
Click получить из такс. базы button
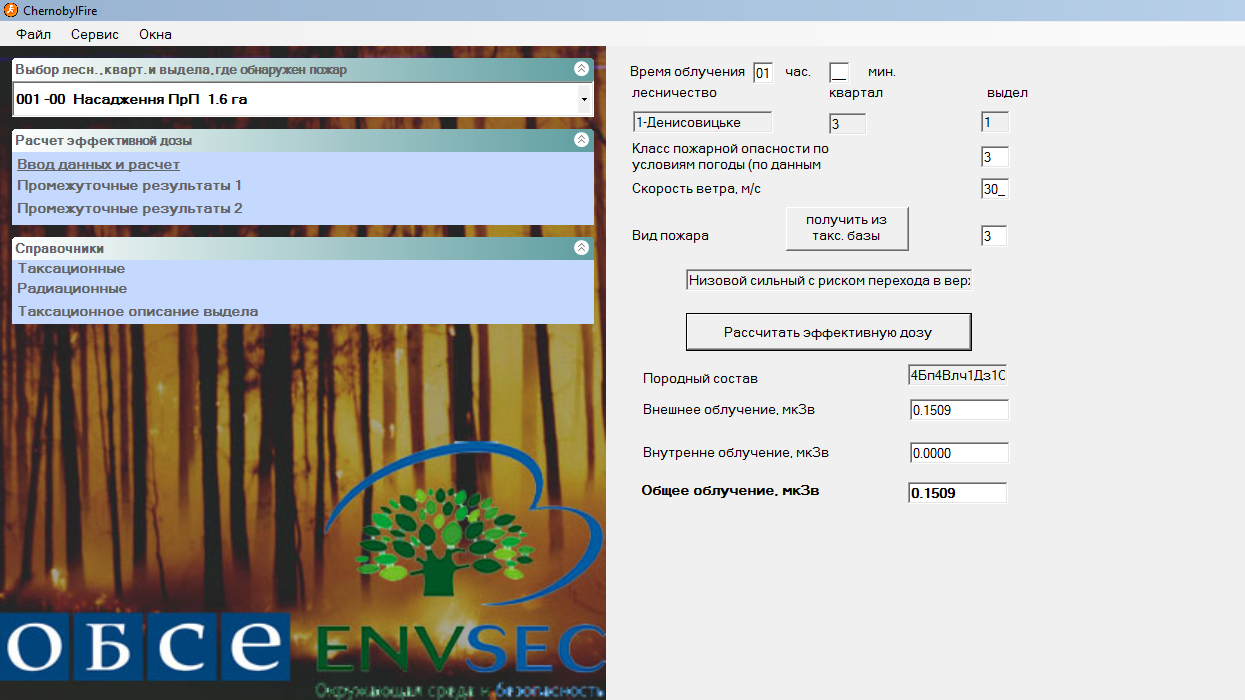[x=847, y=228]
